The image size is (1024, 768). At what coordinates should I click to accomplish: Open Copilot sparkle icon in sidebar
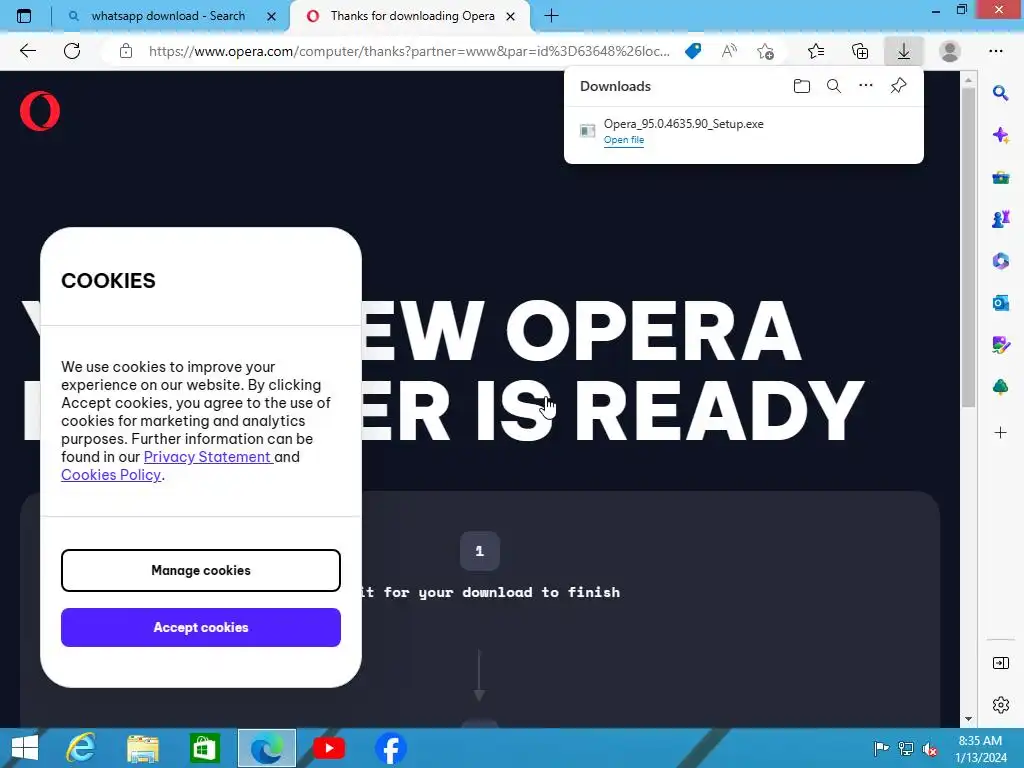pyautogui.click(x=1000, y=135)
